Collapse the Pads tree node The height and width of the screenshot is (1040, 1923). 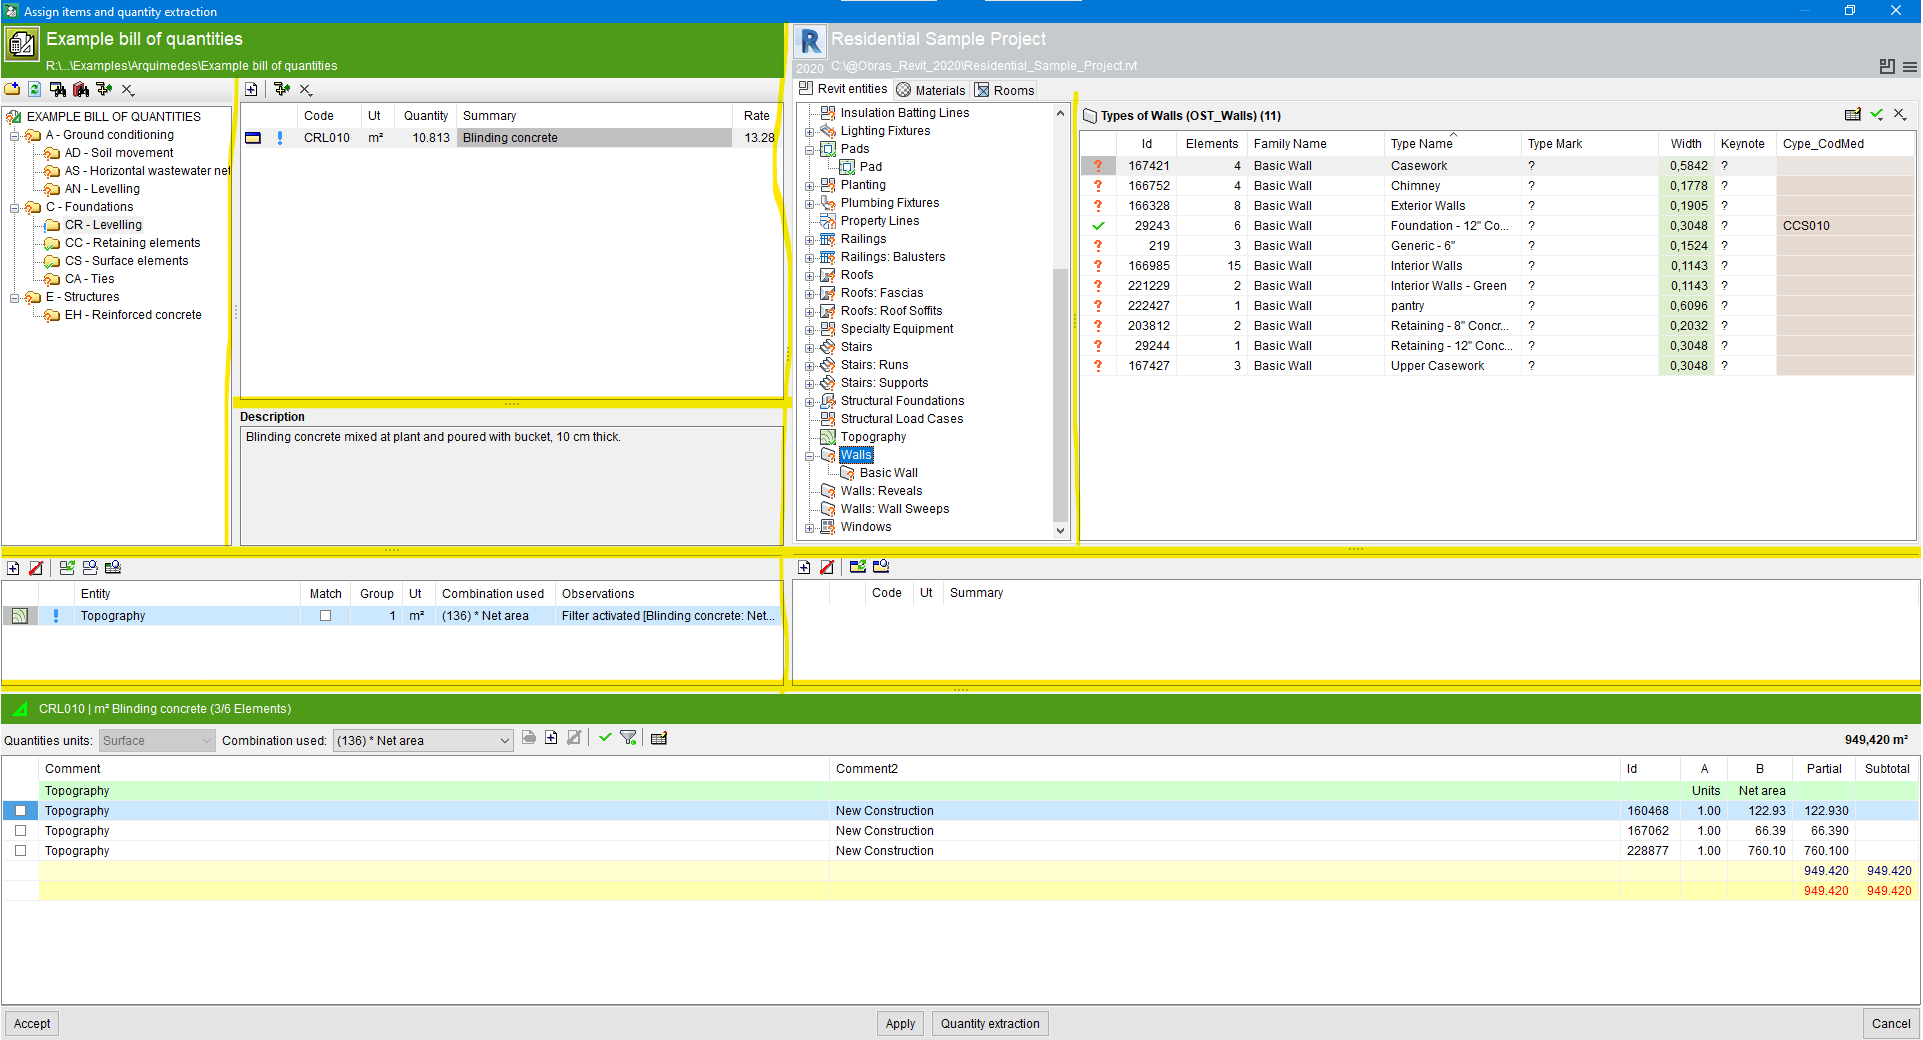(810, 150)
